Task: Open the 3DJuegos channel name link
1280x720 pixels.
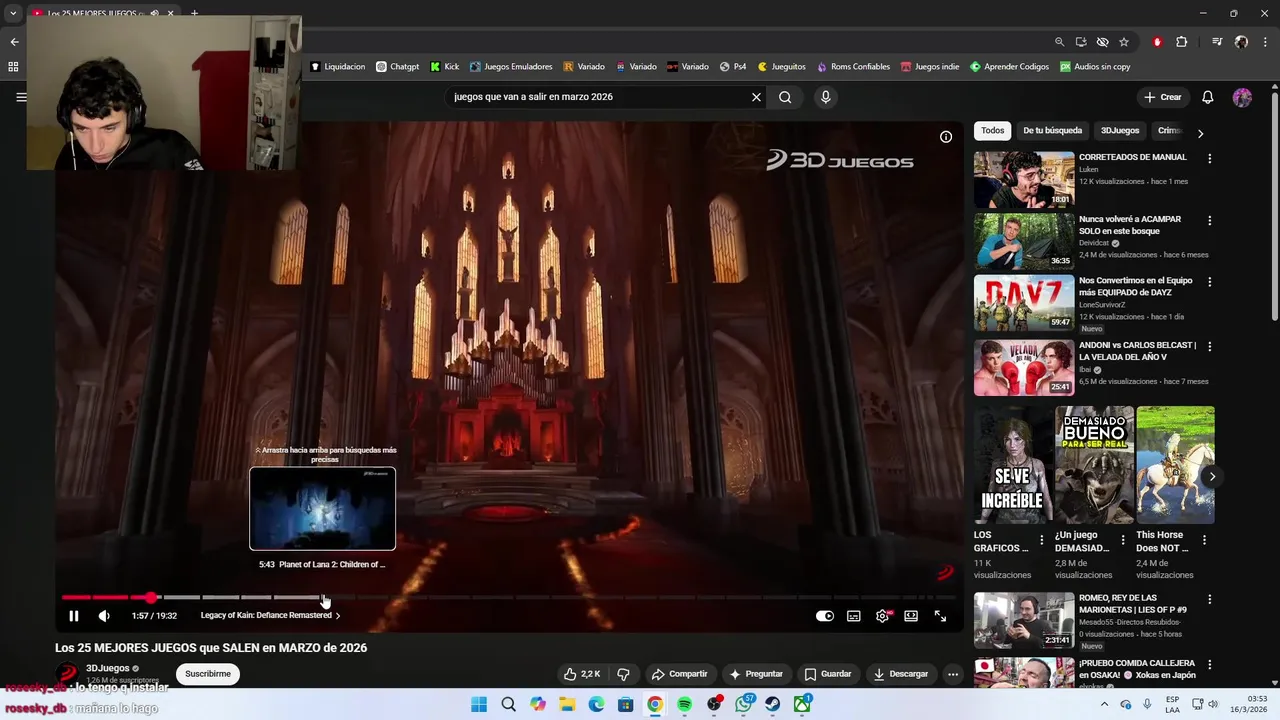Action: (107, 668)
